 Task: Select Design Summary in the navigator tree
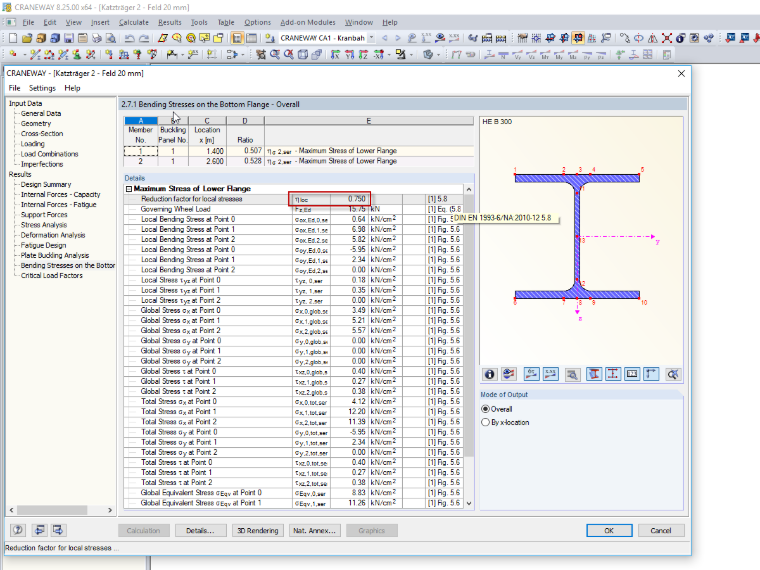tap(46, 184)
